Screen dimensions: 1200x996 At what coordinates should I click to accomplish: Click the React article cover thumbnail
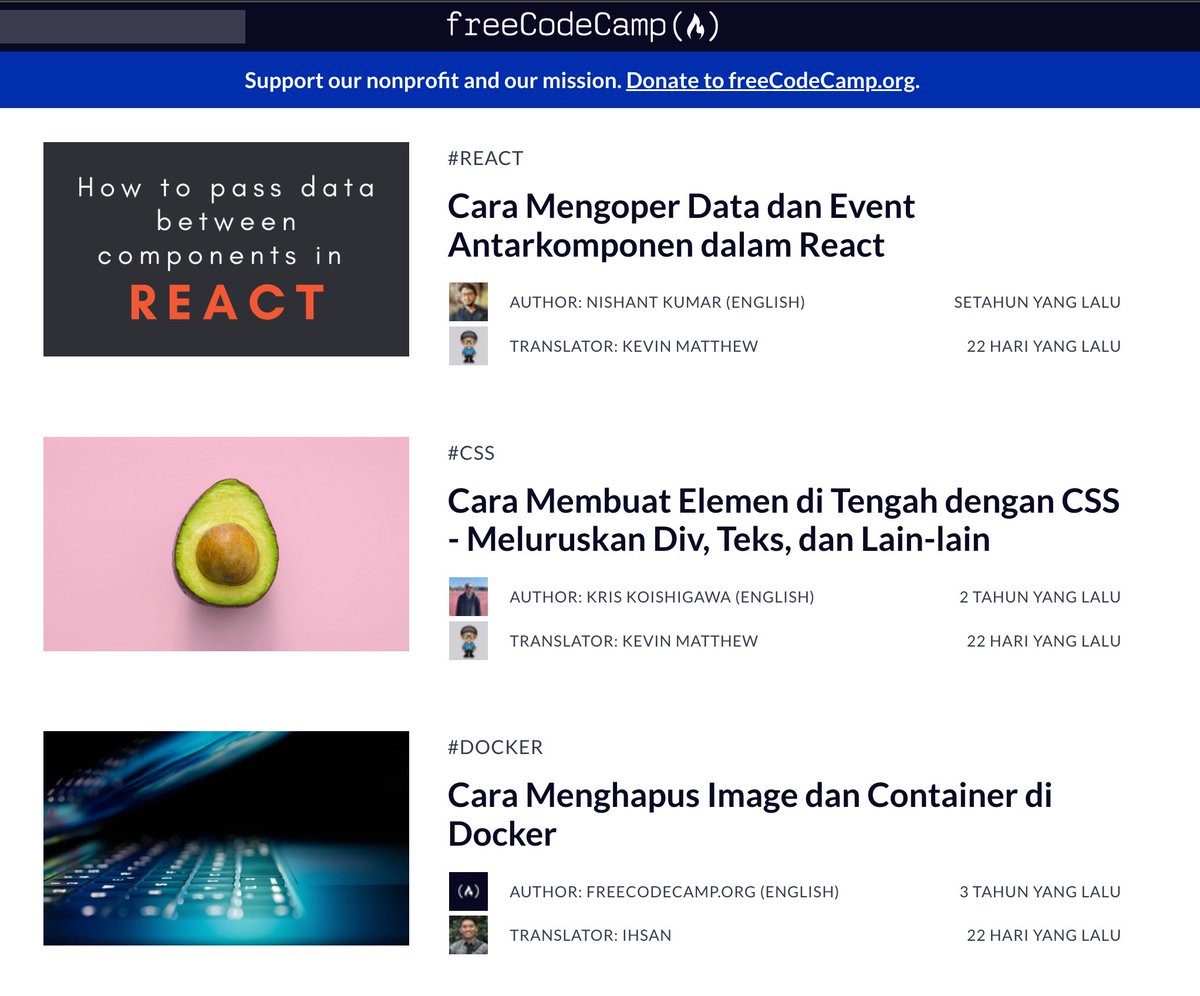[226, 249]
